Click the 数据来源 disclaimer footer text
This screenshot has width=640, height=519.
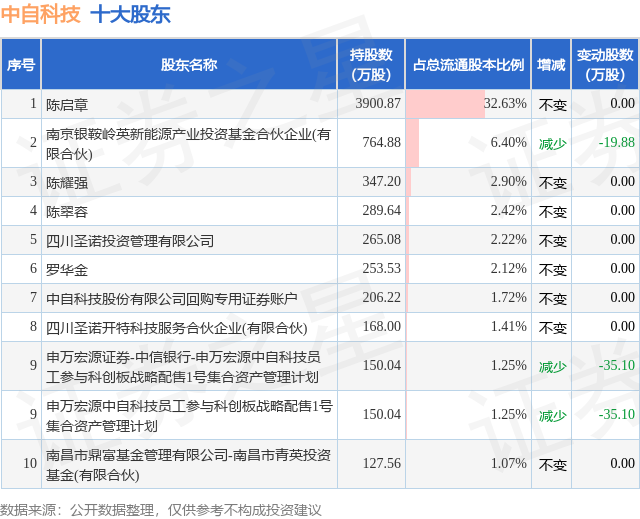point(161,510)
